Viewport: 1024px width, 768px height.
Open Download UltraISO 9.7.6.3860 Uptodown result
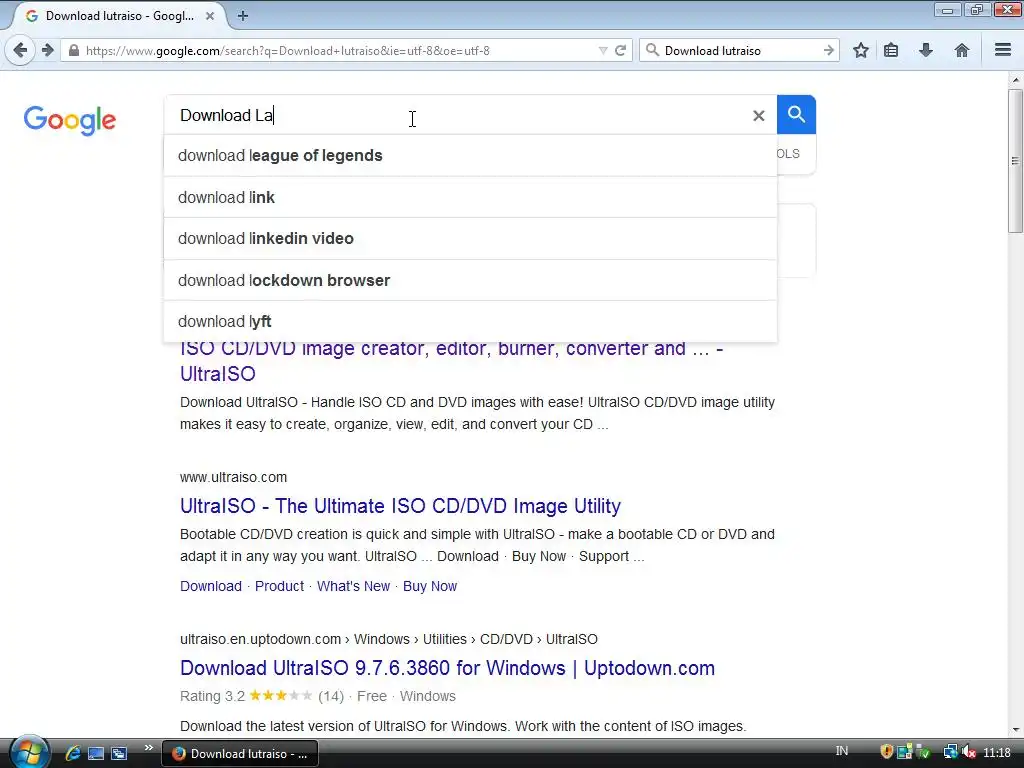coord(447,668)
